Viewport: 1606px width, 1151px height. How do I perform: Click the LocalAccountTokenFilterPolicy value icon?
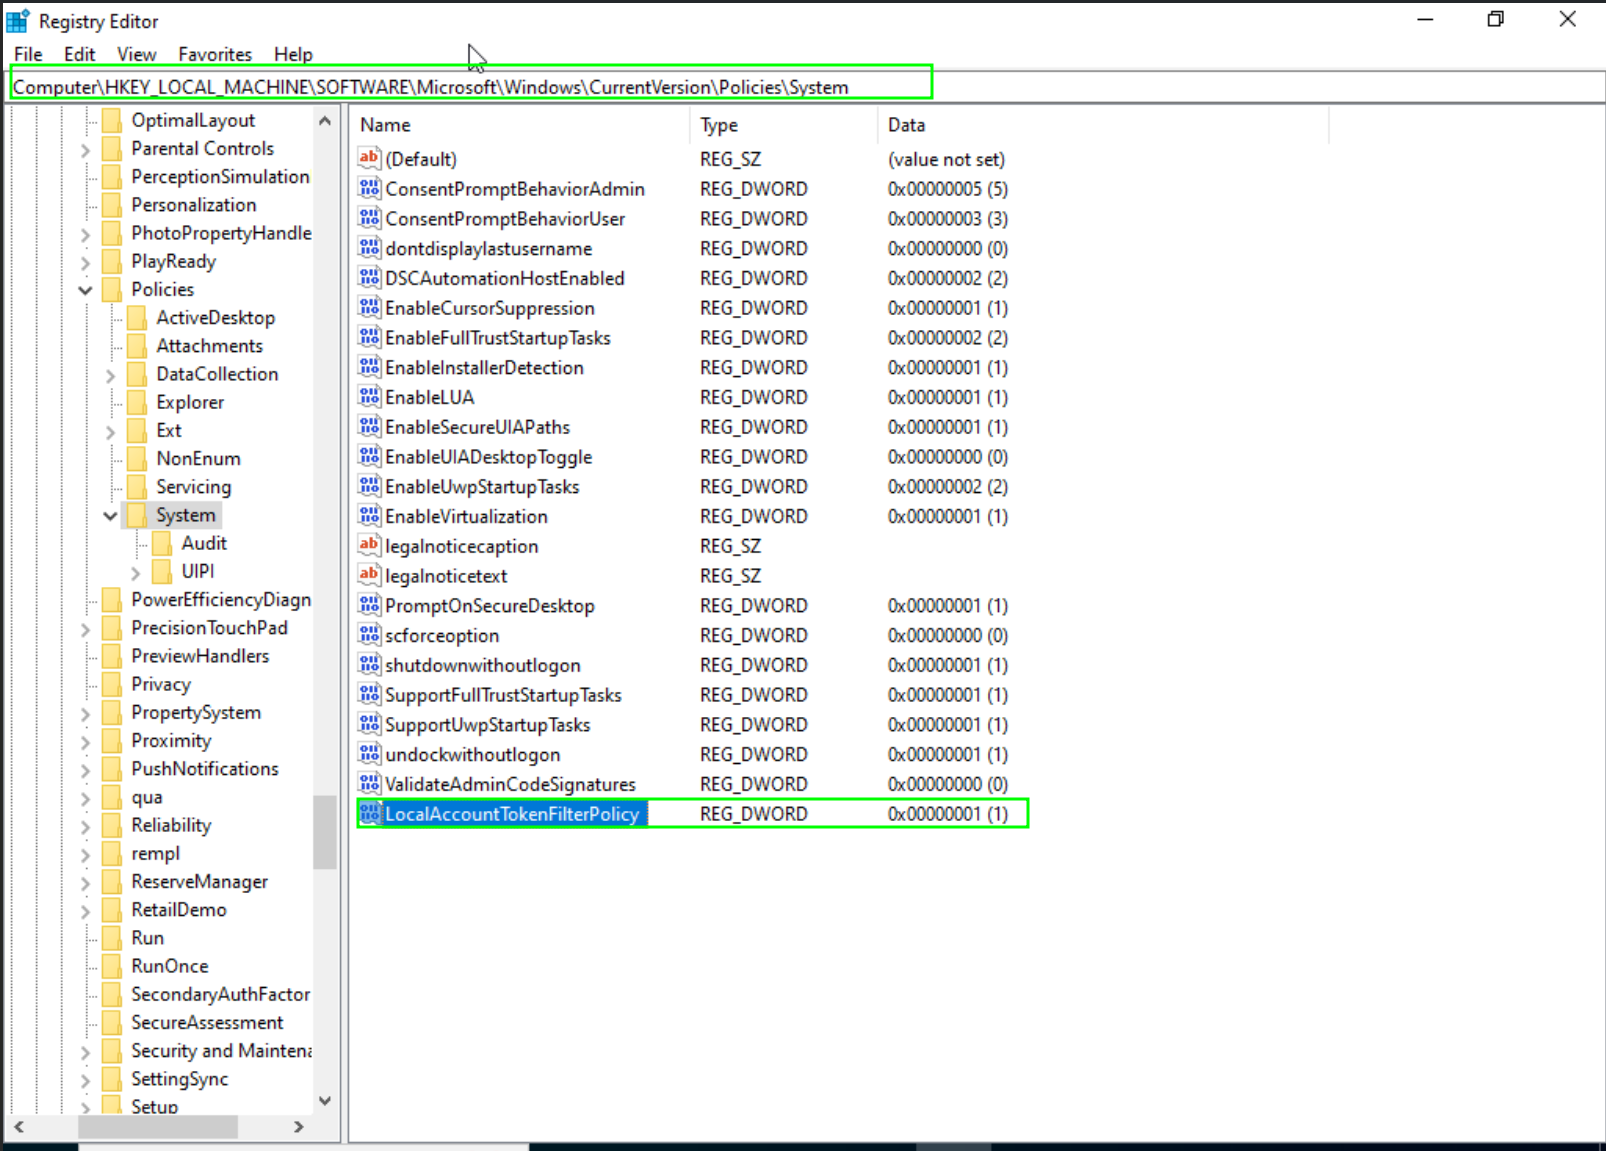(x=369, y=814)
